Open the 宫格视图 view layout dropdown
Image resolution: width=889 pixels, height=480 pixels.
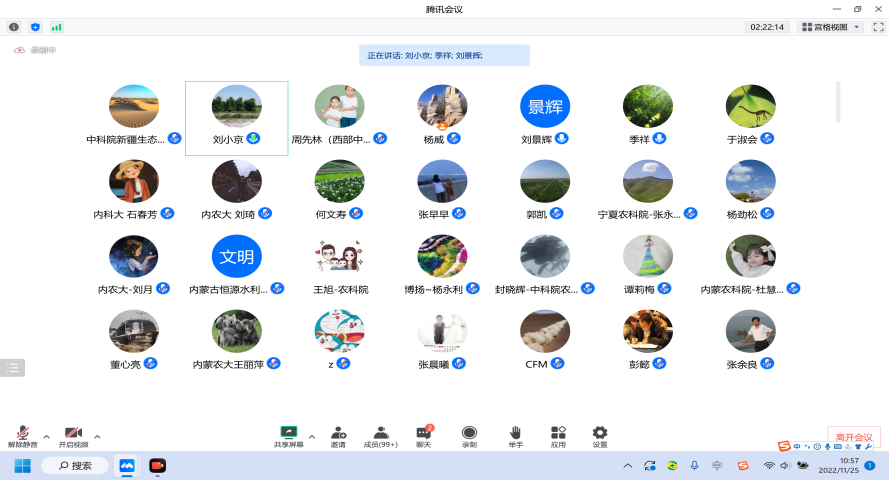[x=830, y=27]
